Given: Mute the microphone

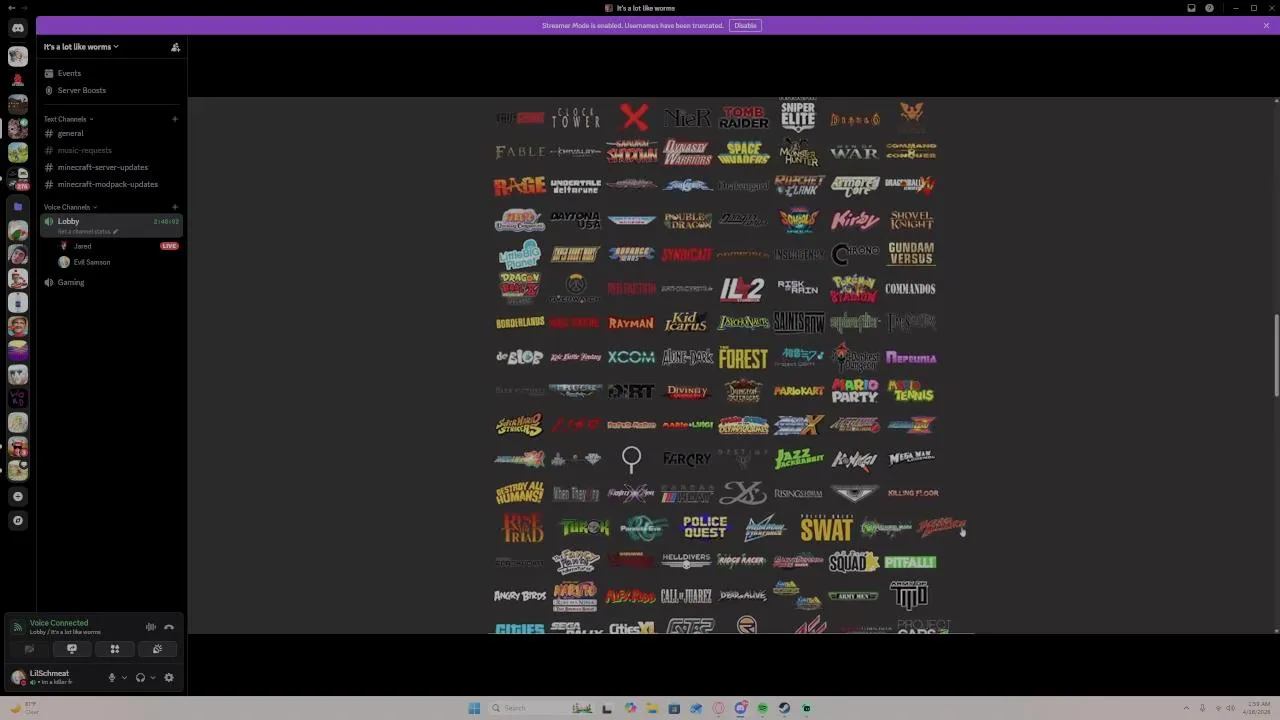Looking at the screenshot, I should tap(112, 677).
